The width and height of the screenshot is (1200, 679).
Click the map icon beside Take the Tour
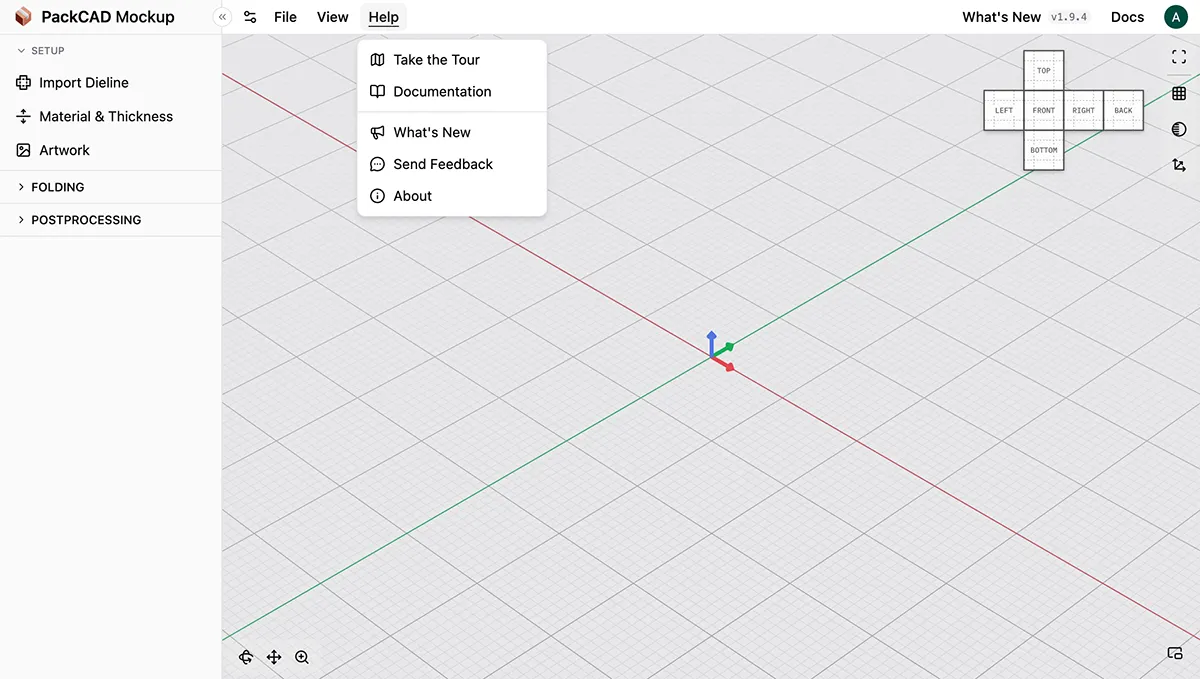pos(377,60)
